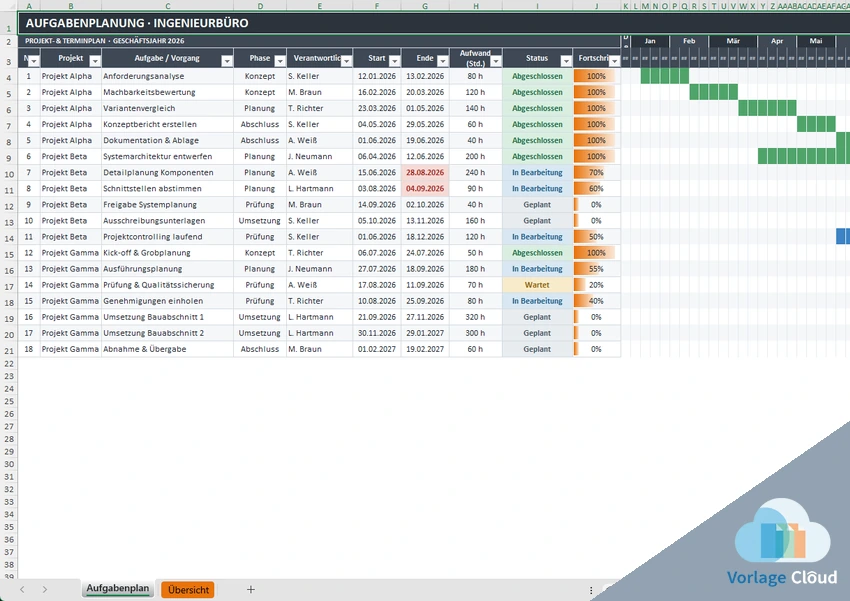Select the row 25 header
Image resolution: width=850 pixels, height=601 pixels.
tap(9, 402)
